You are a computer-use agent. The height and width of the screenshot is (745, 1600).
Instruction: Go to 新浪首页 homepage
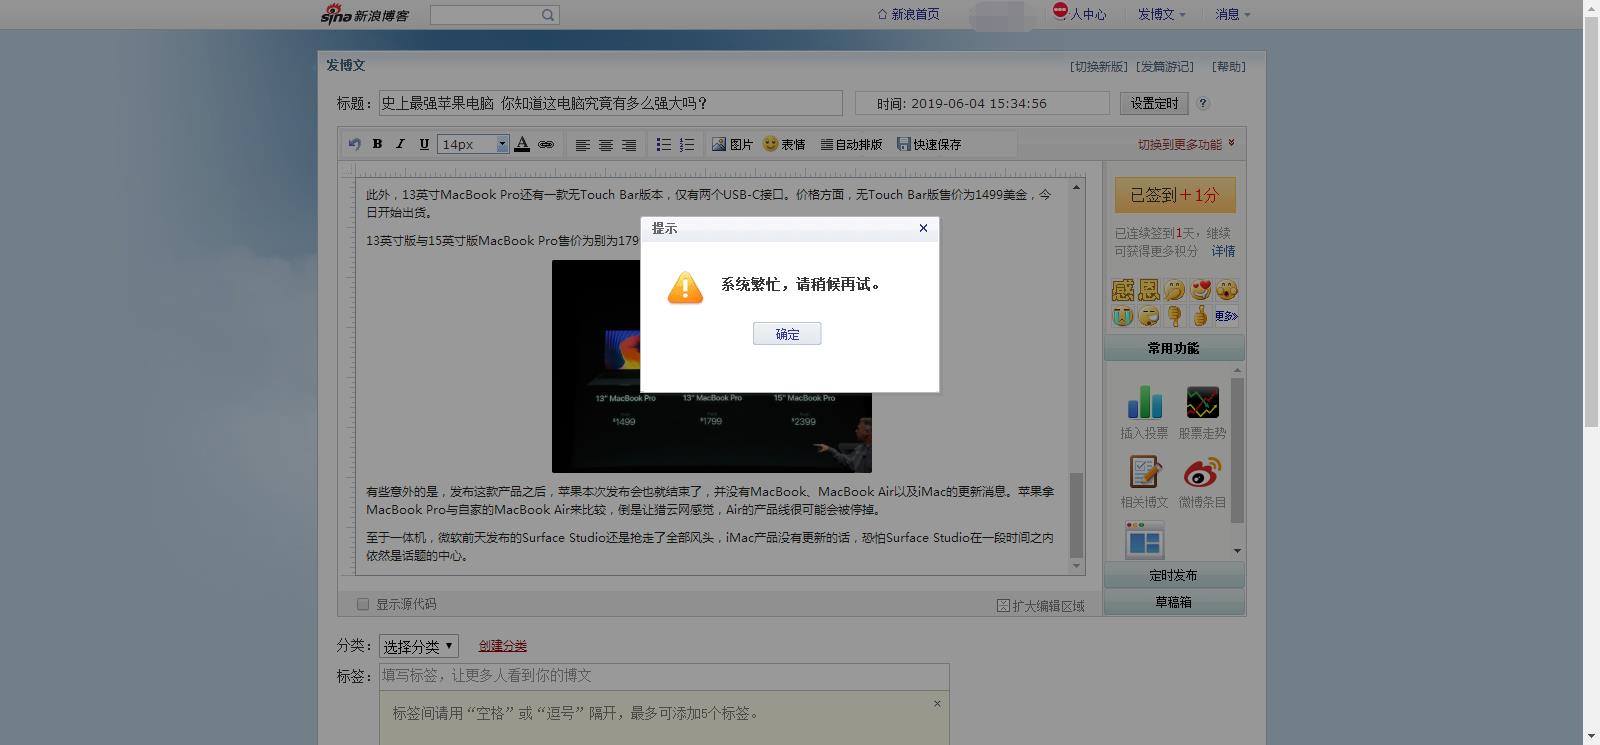tap(908, 14)
